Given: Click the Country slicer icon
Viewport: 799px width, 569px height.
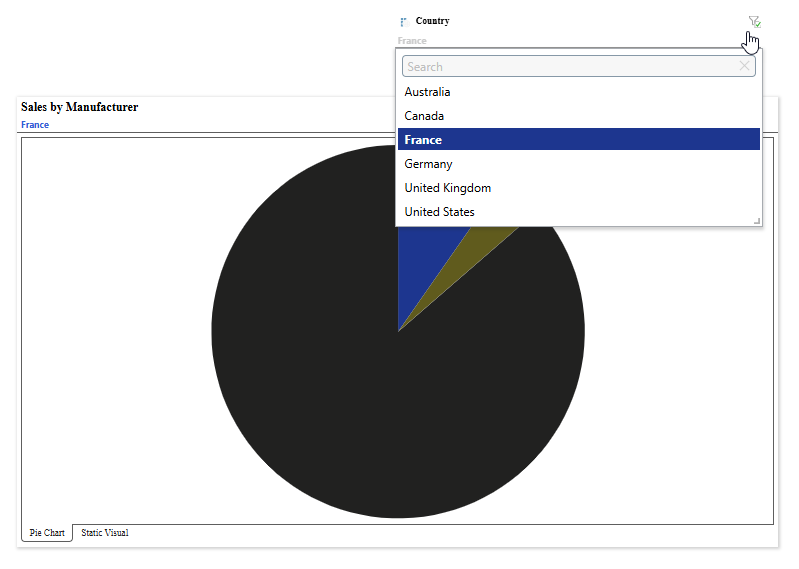Looking at the screenshot, I should coord(404,22).
